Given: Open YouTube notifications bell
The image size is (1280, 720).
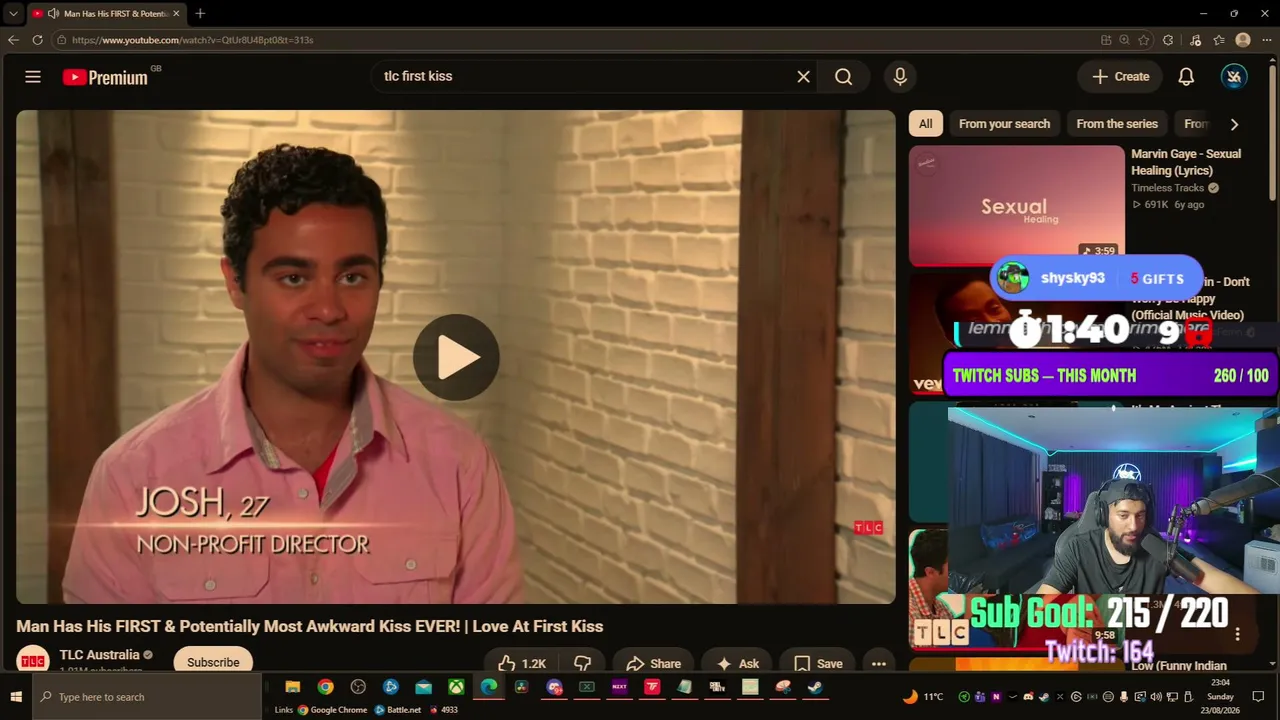Looking at the screenshot, I should 1186,77.
